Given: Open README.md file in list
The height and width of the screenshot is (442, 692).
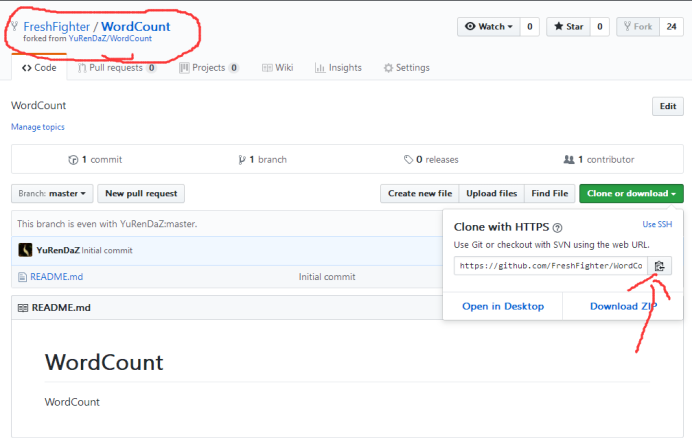Looking at the screenshot, I should click(56, 277).
